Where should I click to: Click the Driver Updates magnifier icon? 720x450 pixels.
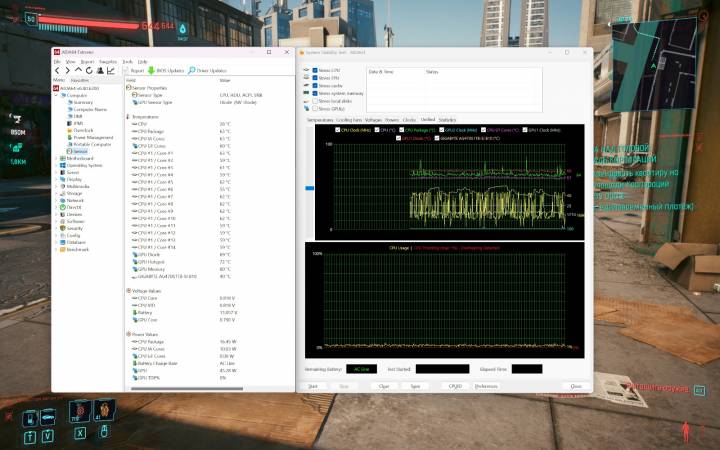tap(191, 71)
